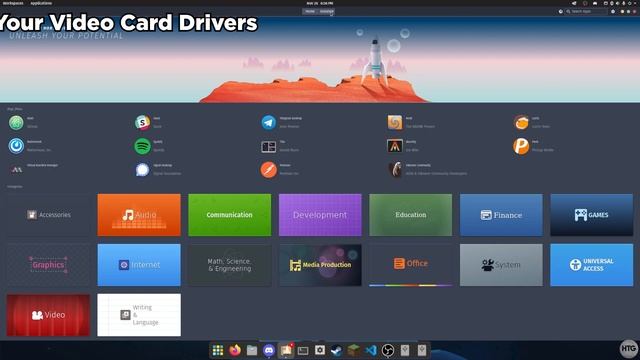Browse the Finance category
The height and width of the screenshot is (360, 640).
(501, 215)
